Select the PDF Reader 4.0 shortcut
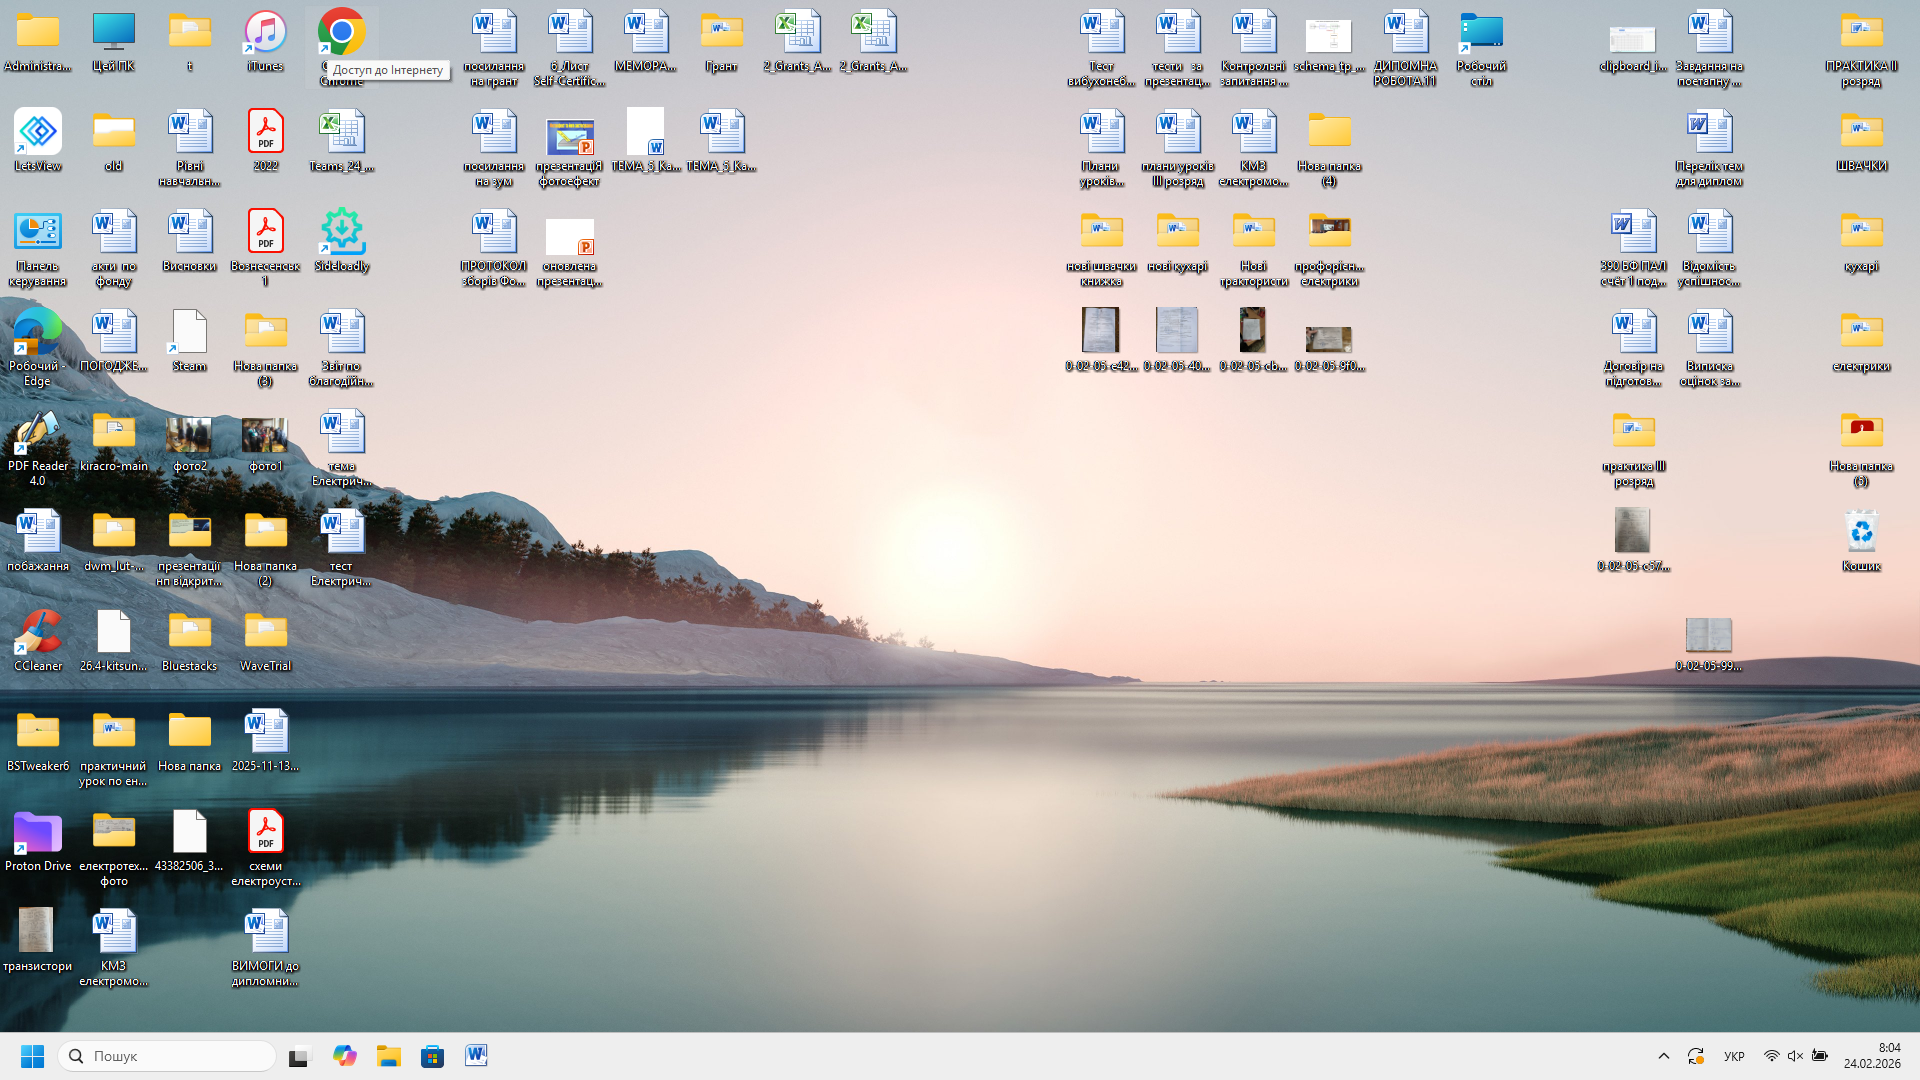 coord(38,433)
